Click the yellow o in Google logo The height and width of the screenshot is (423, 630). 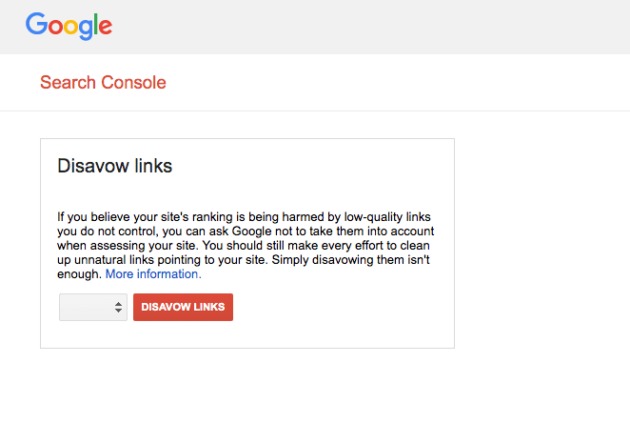coord(71,27)
